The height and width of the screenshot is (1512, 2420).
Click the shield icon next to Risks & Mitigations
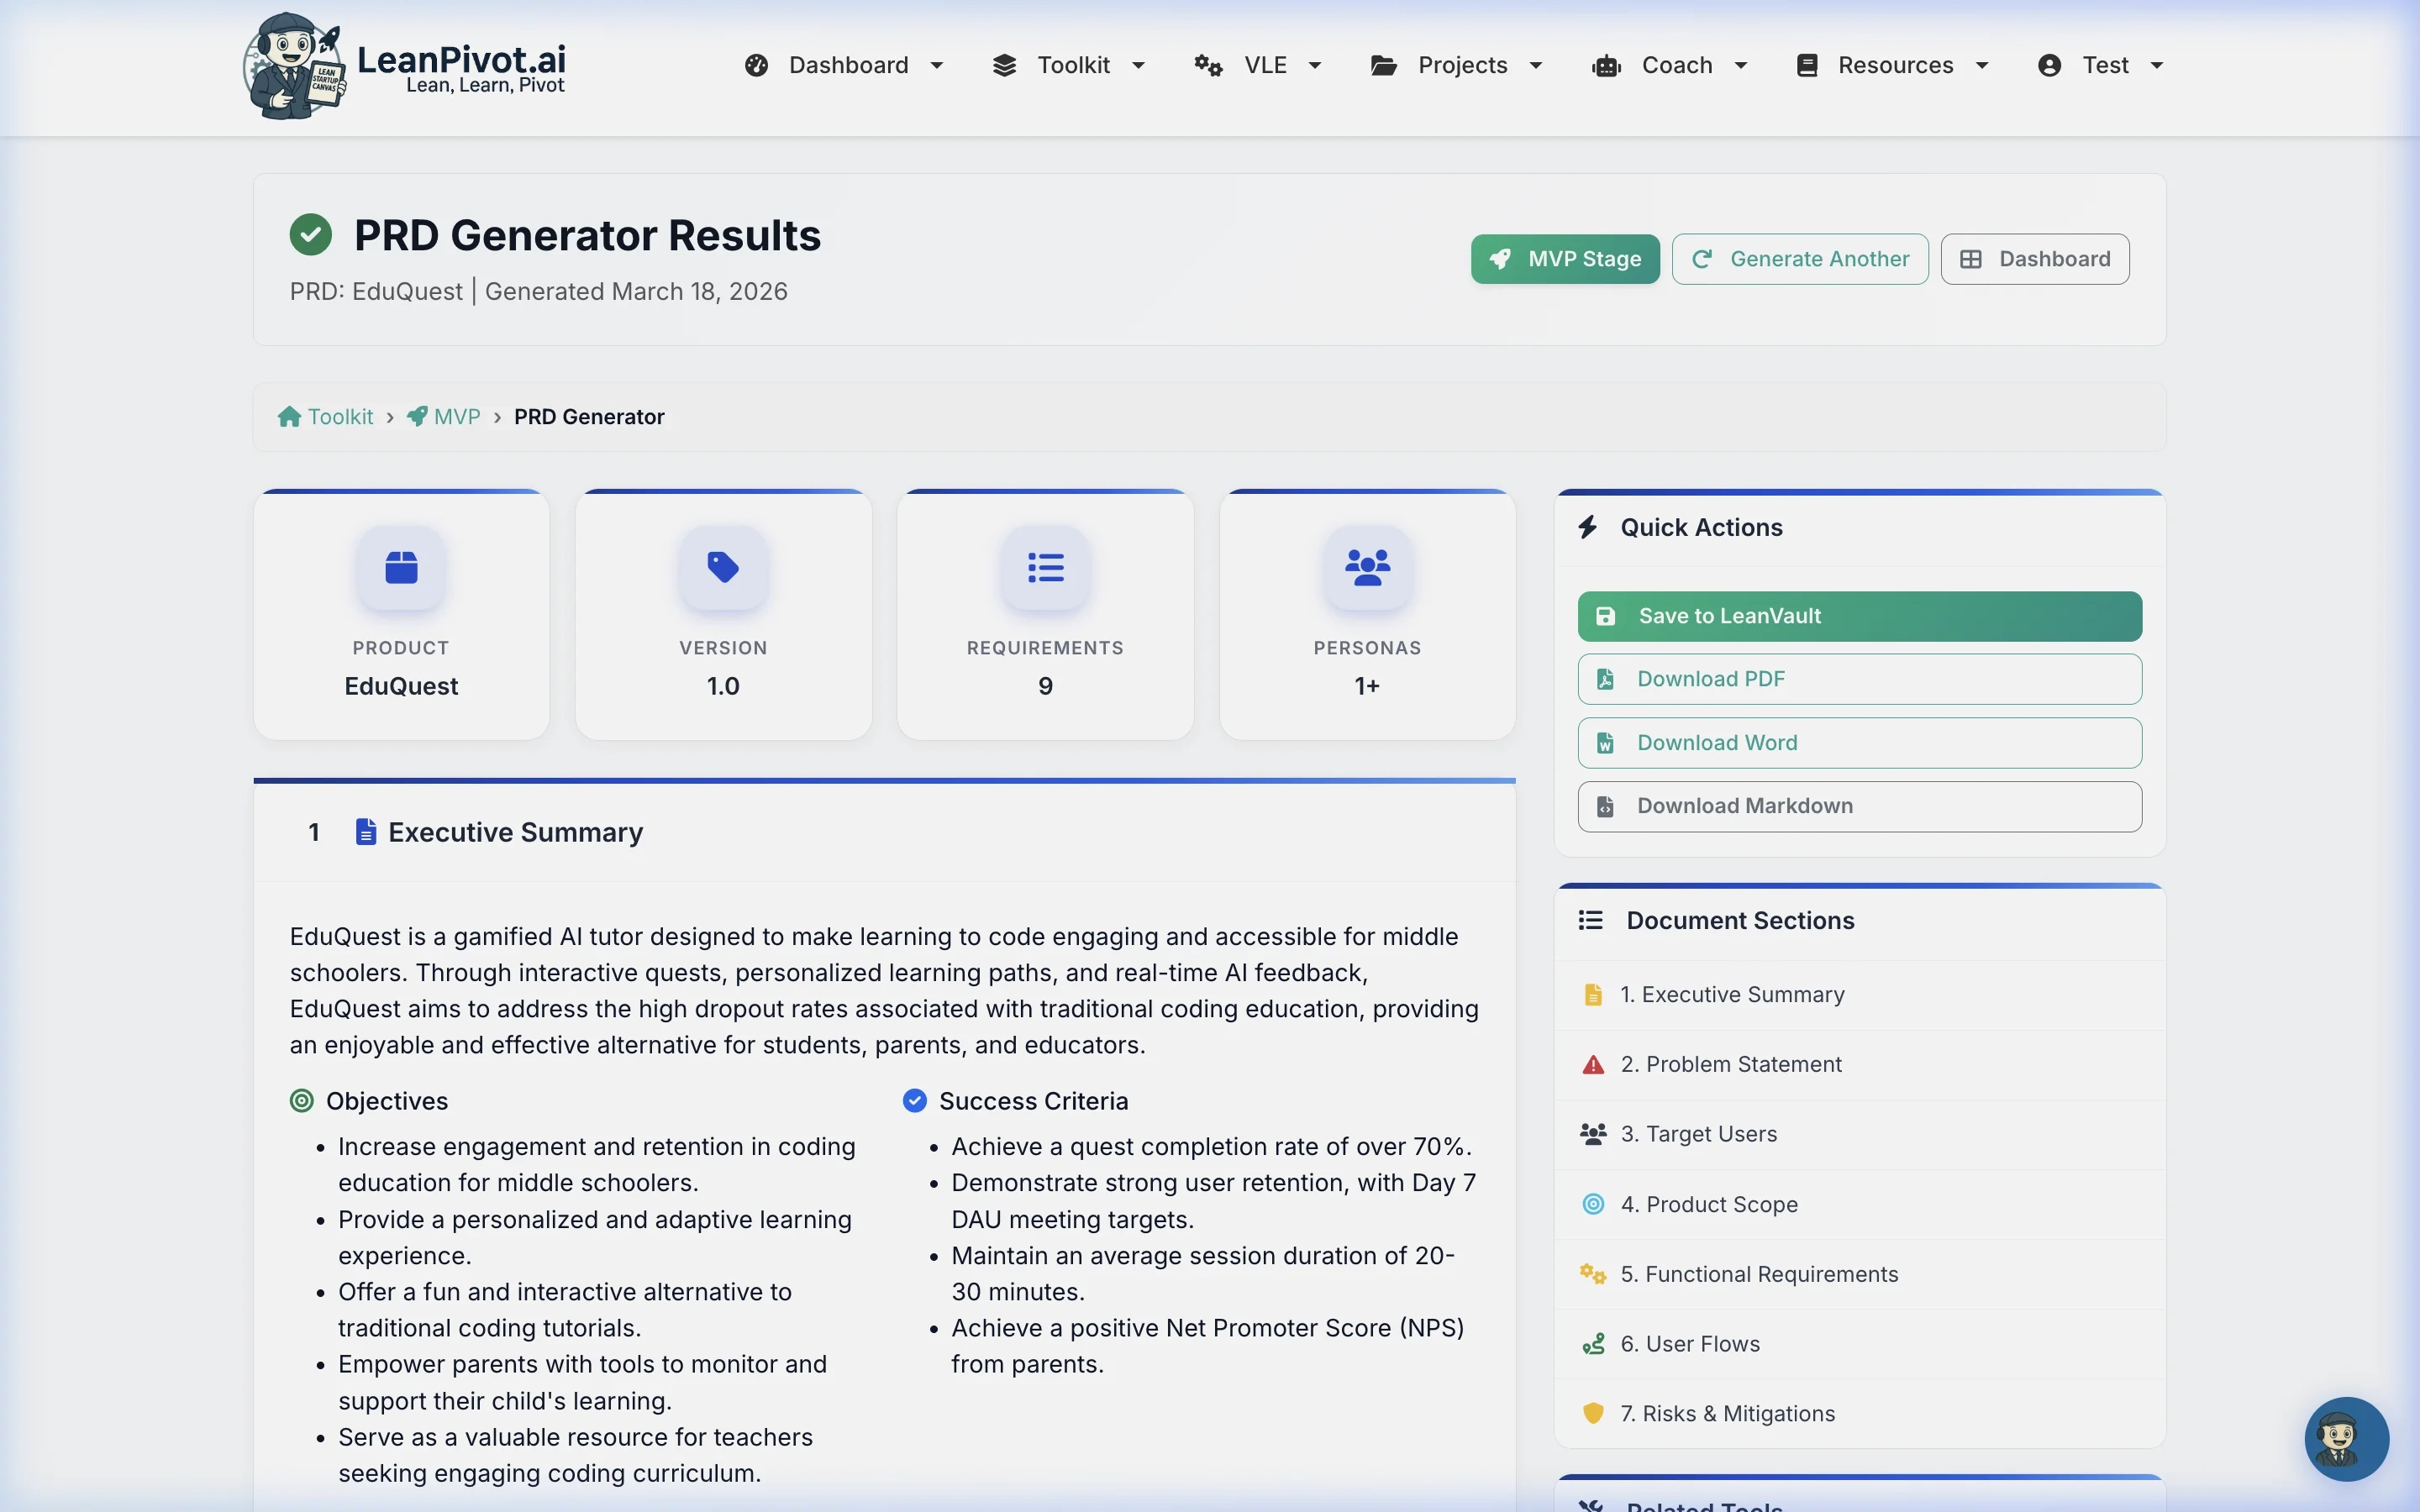(1592, 1413)
